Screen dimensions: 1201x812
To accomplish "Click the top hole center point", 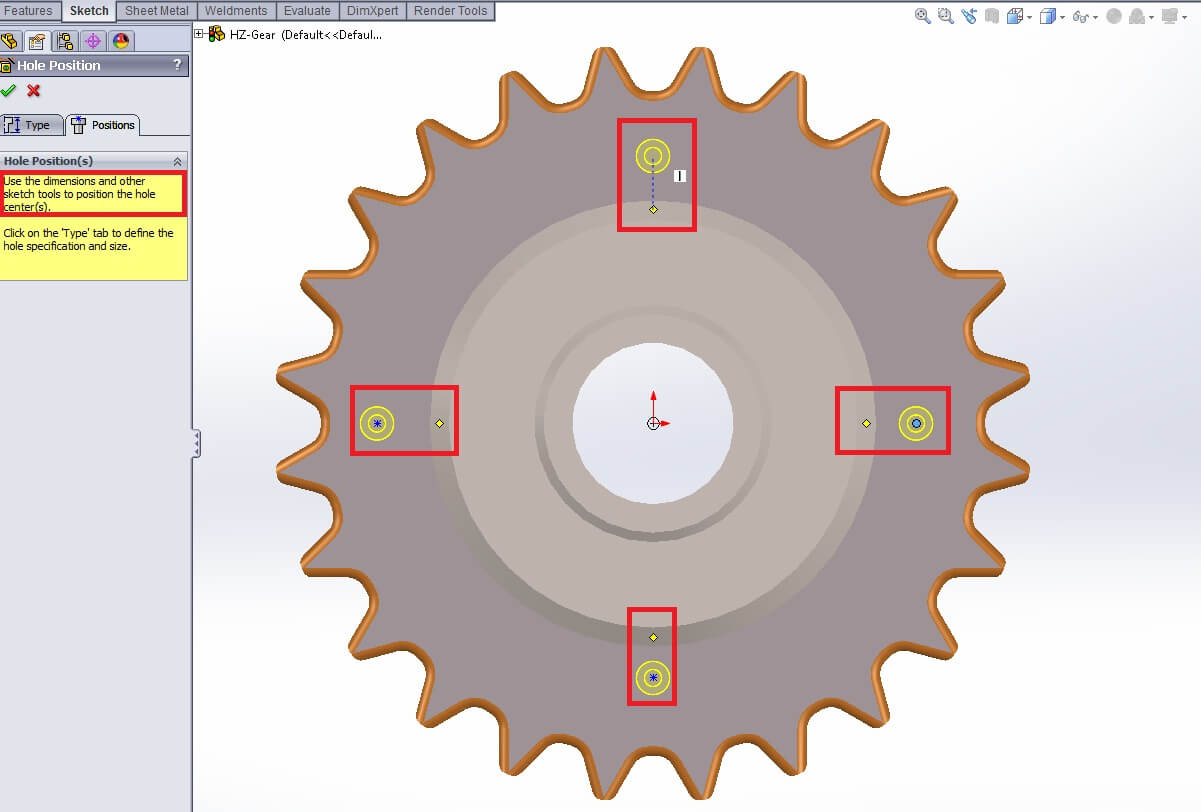I will [x=651, y=156].
